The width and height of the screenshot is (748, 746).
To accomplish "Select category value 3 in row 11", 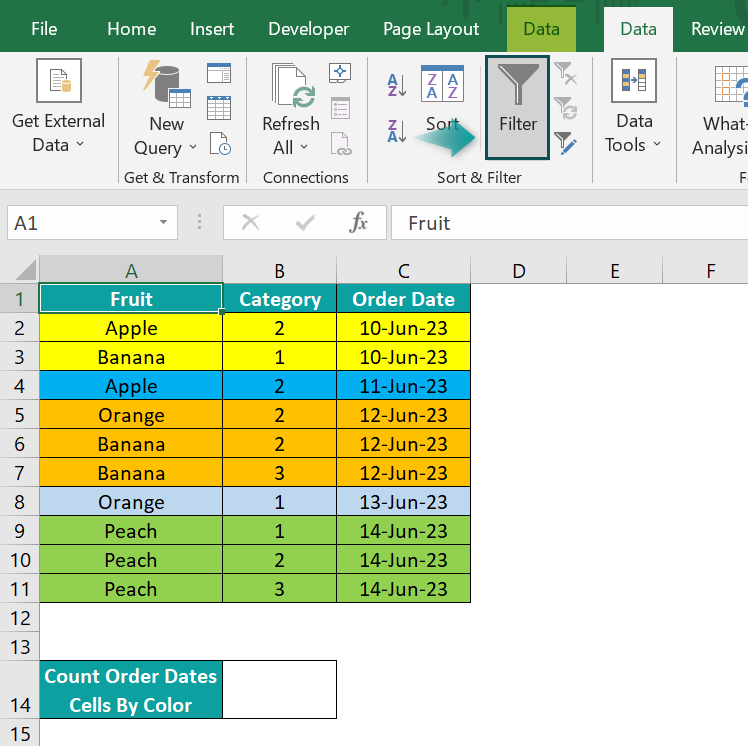I will pos(280,589).
